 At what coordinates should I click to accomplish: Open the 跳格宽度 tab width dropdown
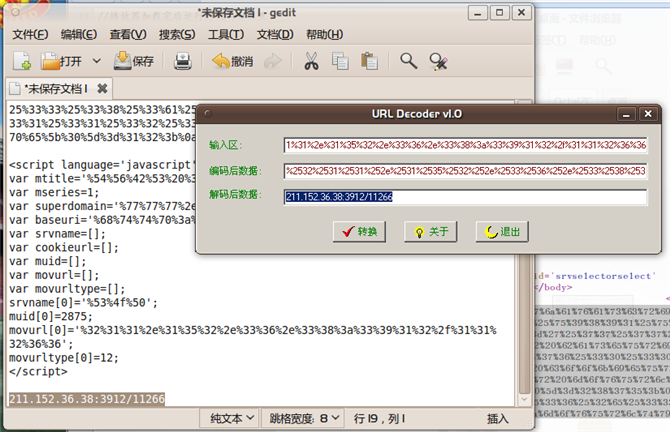pyautogui.click(x=305, y=418)
